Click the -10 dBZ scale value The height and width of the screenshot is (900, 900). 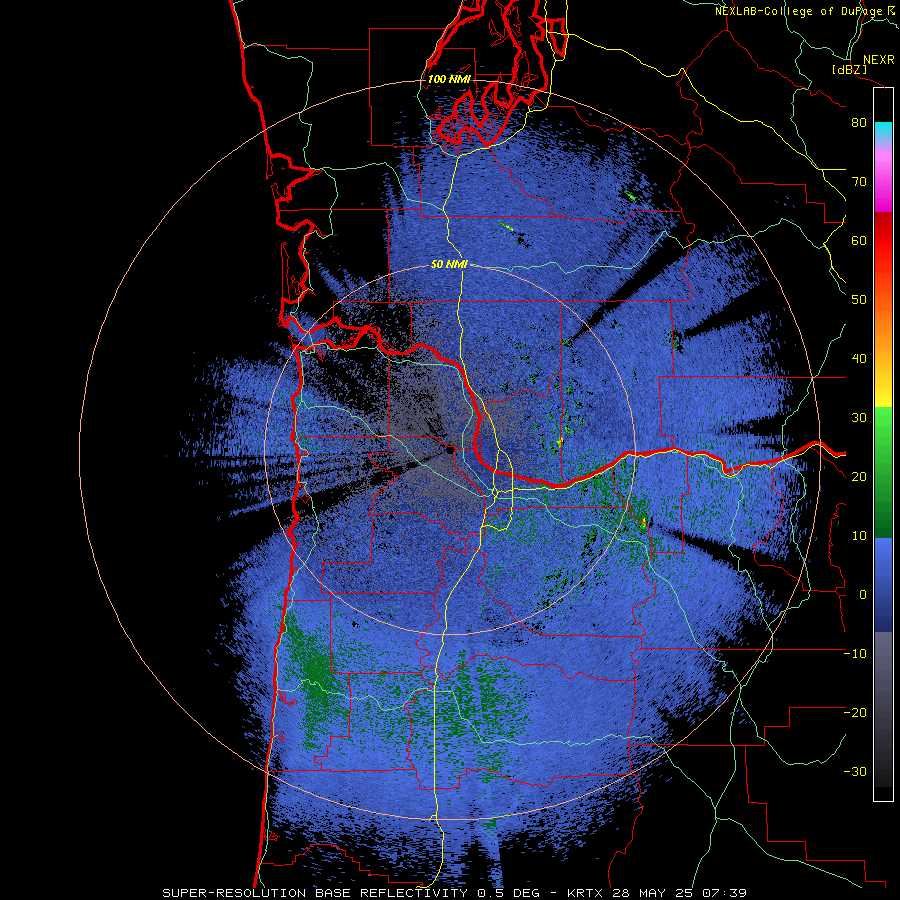pos(855,654)
